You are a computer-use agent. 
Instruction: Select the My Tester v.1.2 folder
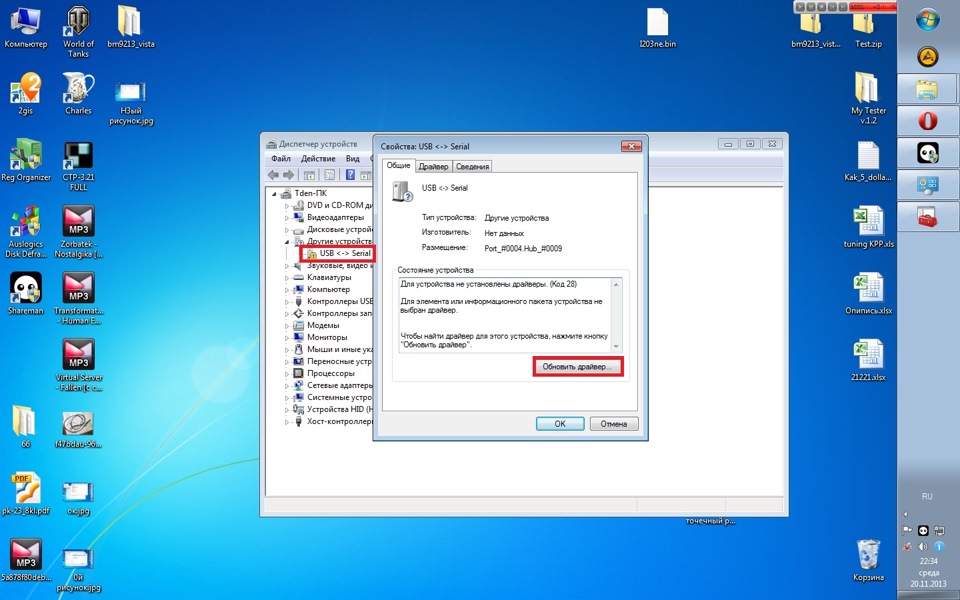868,98
